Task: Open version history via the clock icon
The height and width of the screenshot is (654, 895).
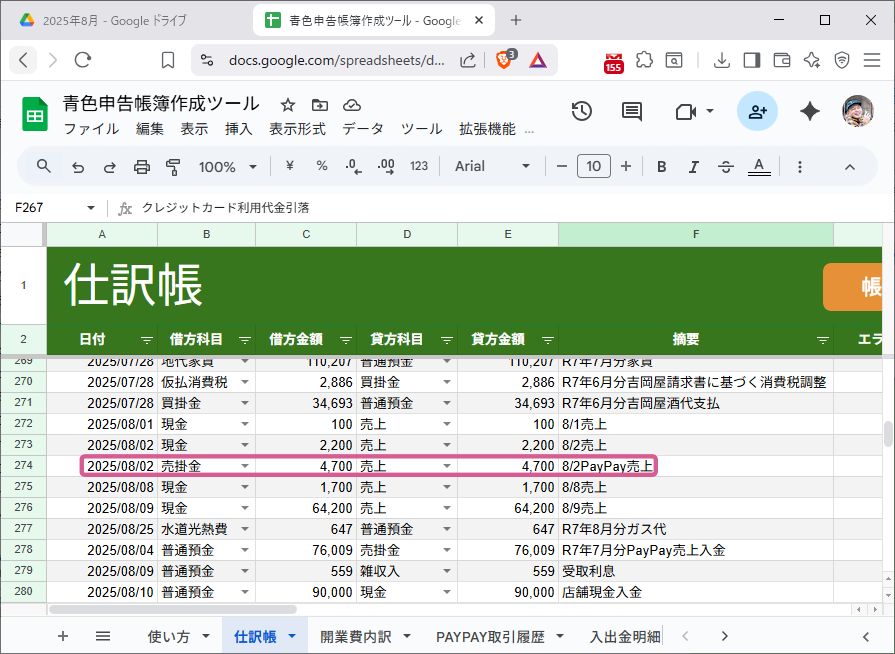Action: point(581,112)
